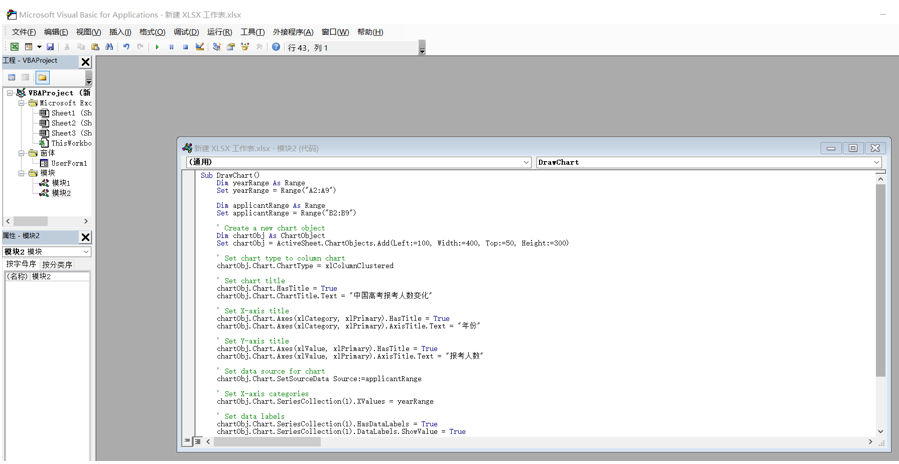Click the Find binoculars icon
This screenshot has width=899, height=464.
tap(109, 47)
